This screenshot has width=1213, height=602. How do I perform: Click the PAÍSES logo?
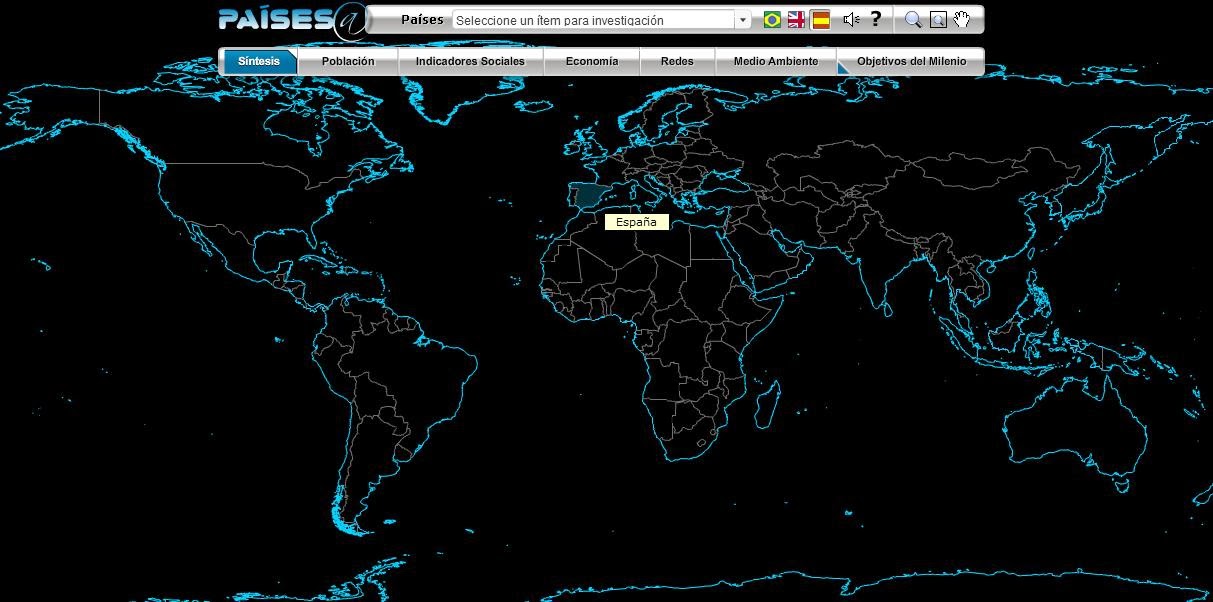click(x=281, y=18)
